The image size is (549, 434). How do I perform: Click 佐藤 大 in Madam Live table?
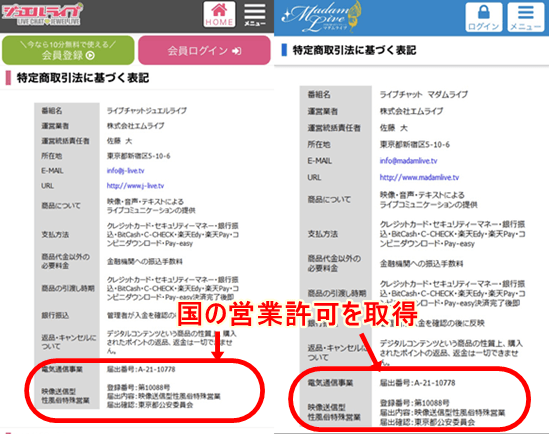tap(394, 128)
